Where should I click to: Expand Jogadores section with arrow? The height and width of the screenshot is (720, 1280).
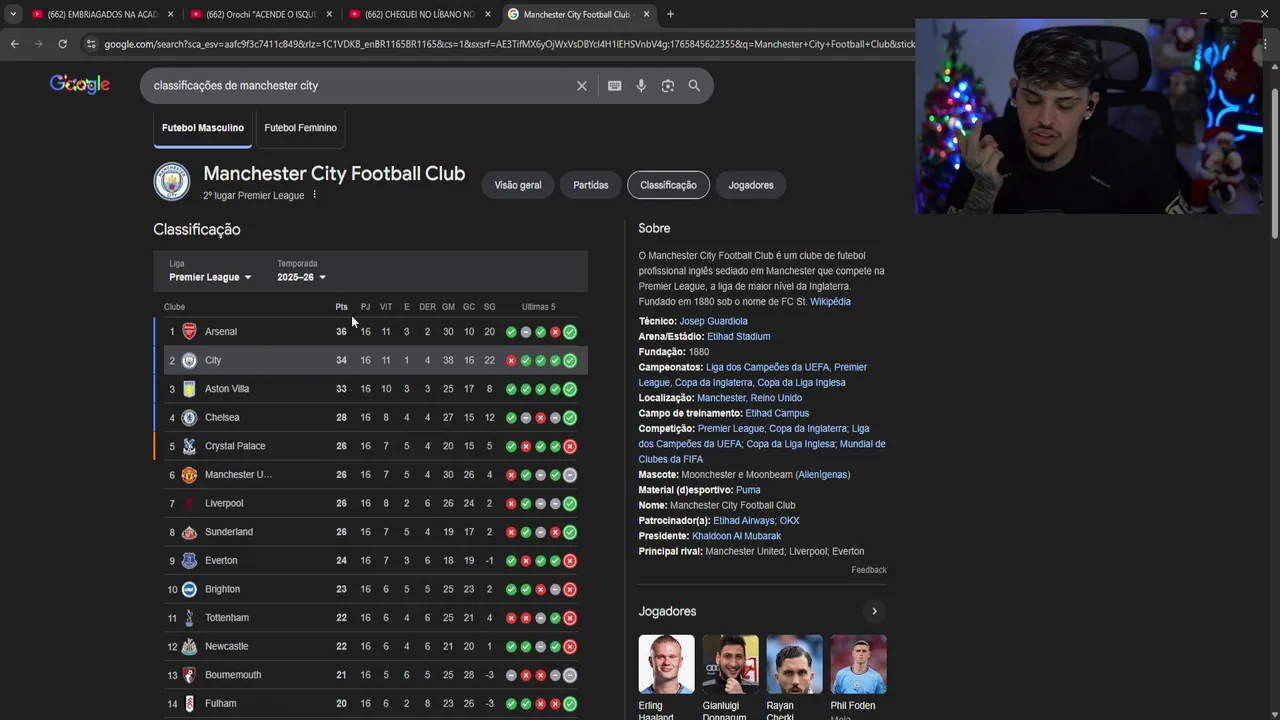tap(874, 611)
